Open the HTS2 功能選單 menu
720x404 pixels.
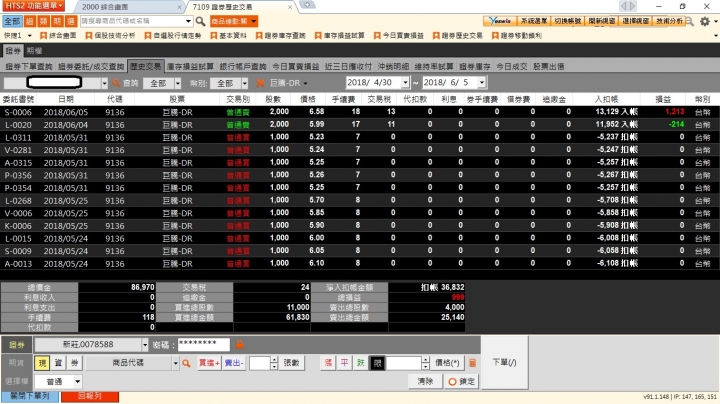[33, 6]
